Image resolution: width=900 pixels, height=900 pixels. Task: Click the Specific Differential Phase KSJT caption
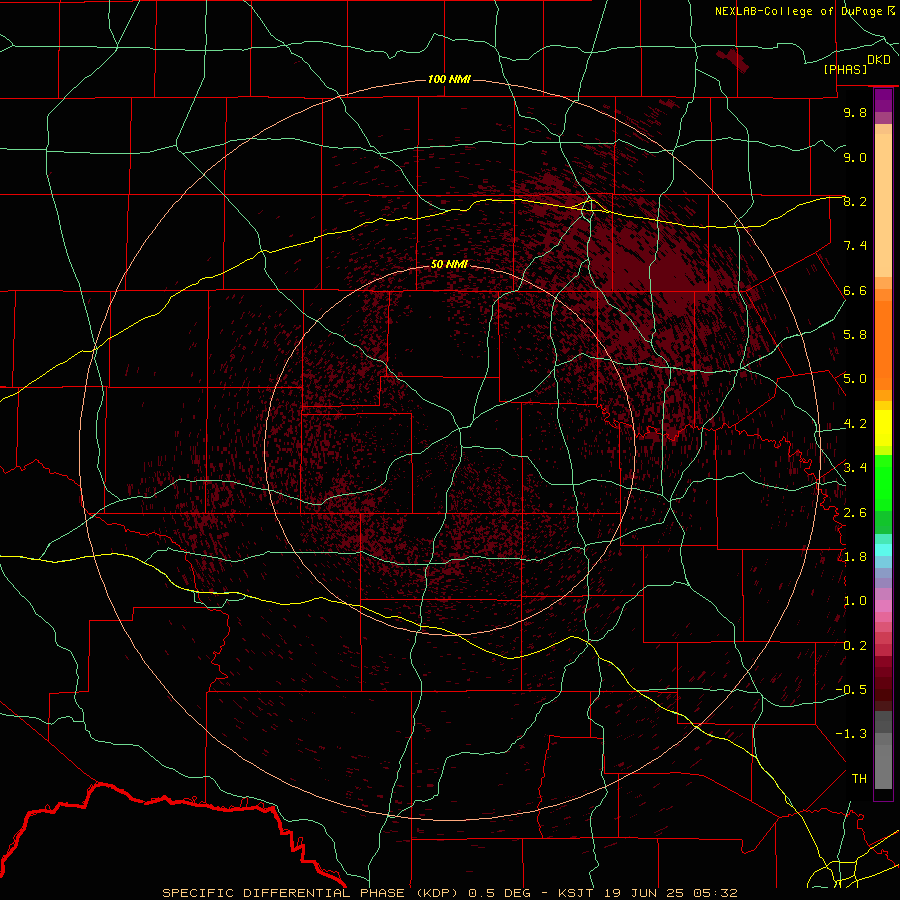(x=449, y=893)
